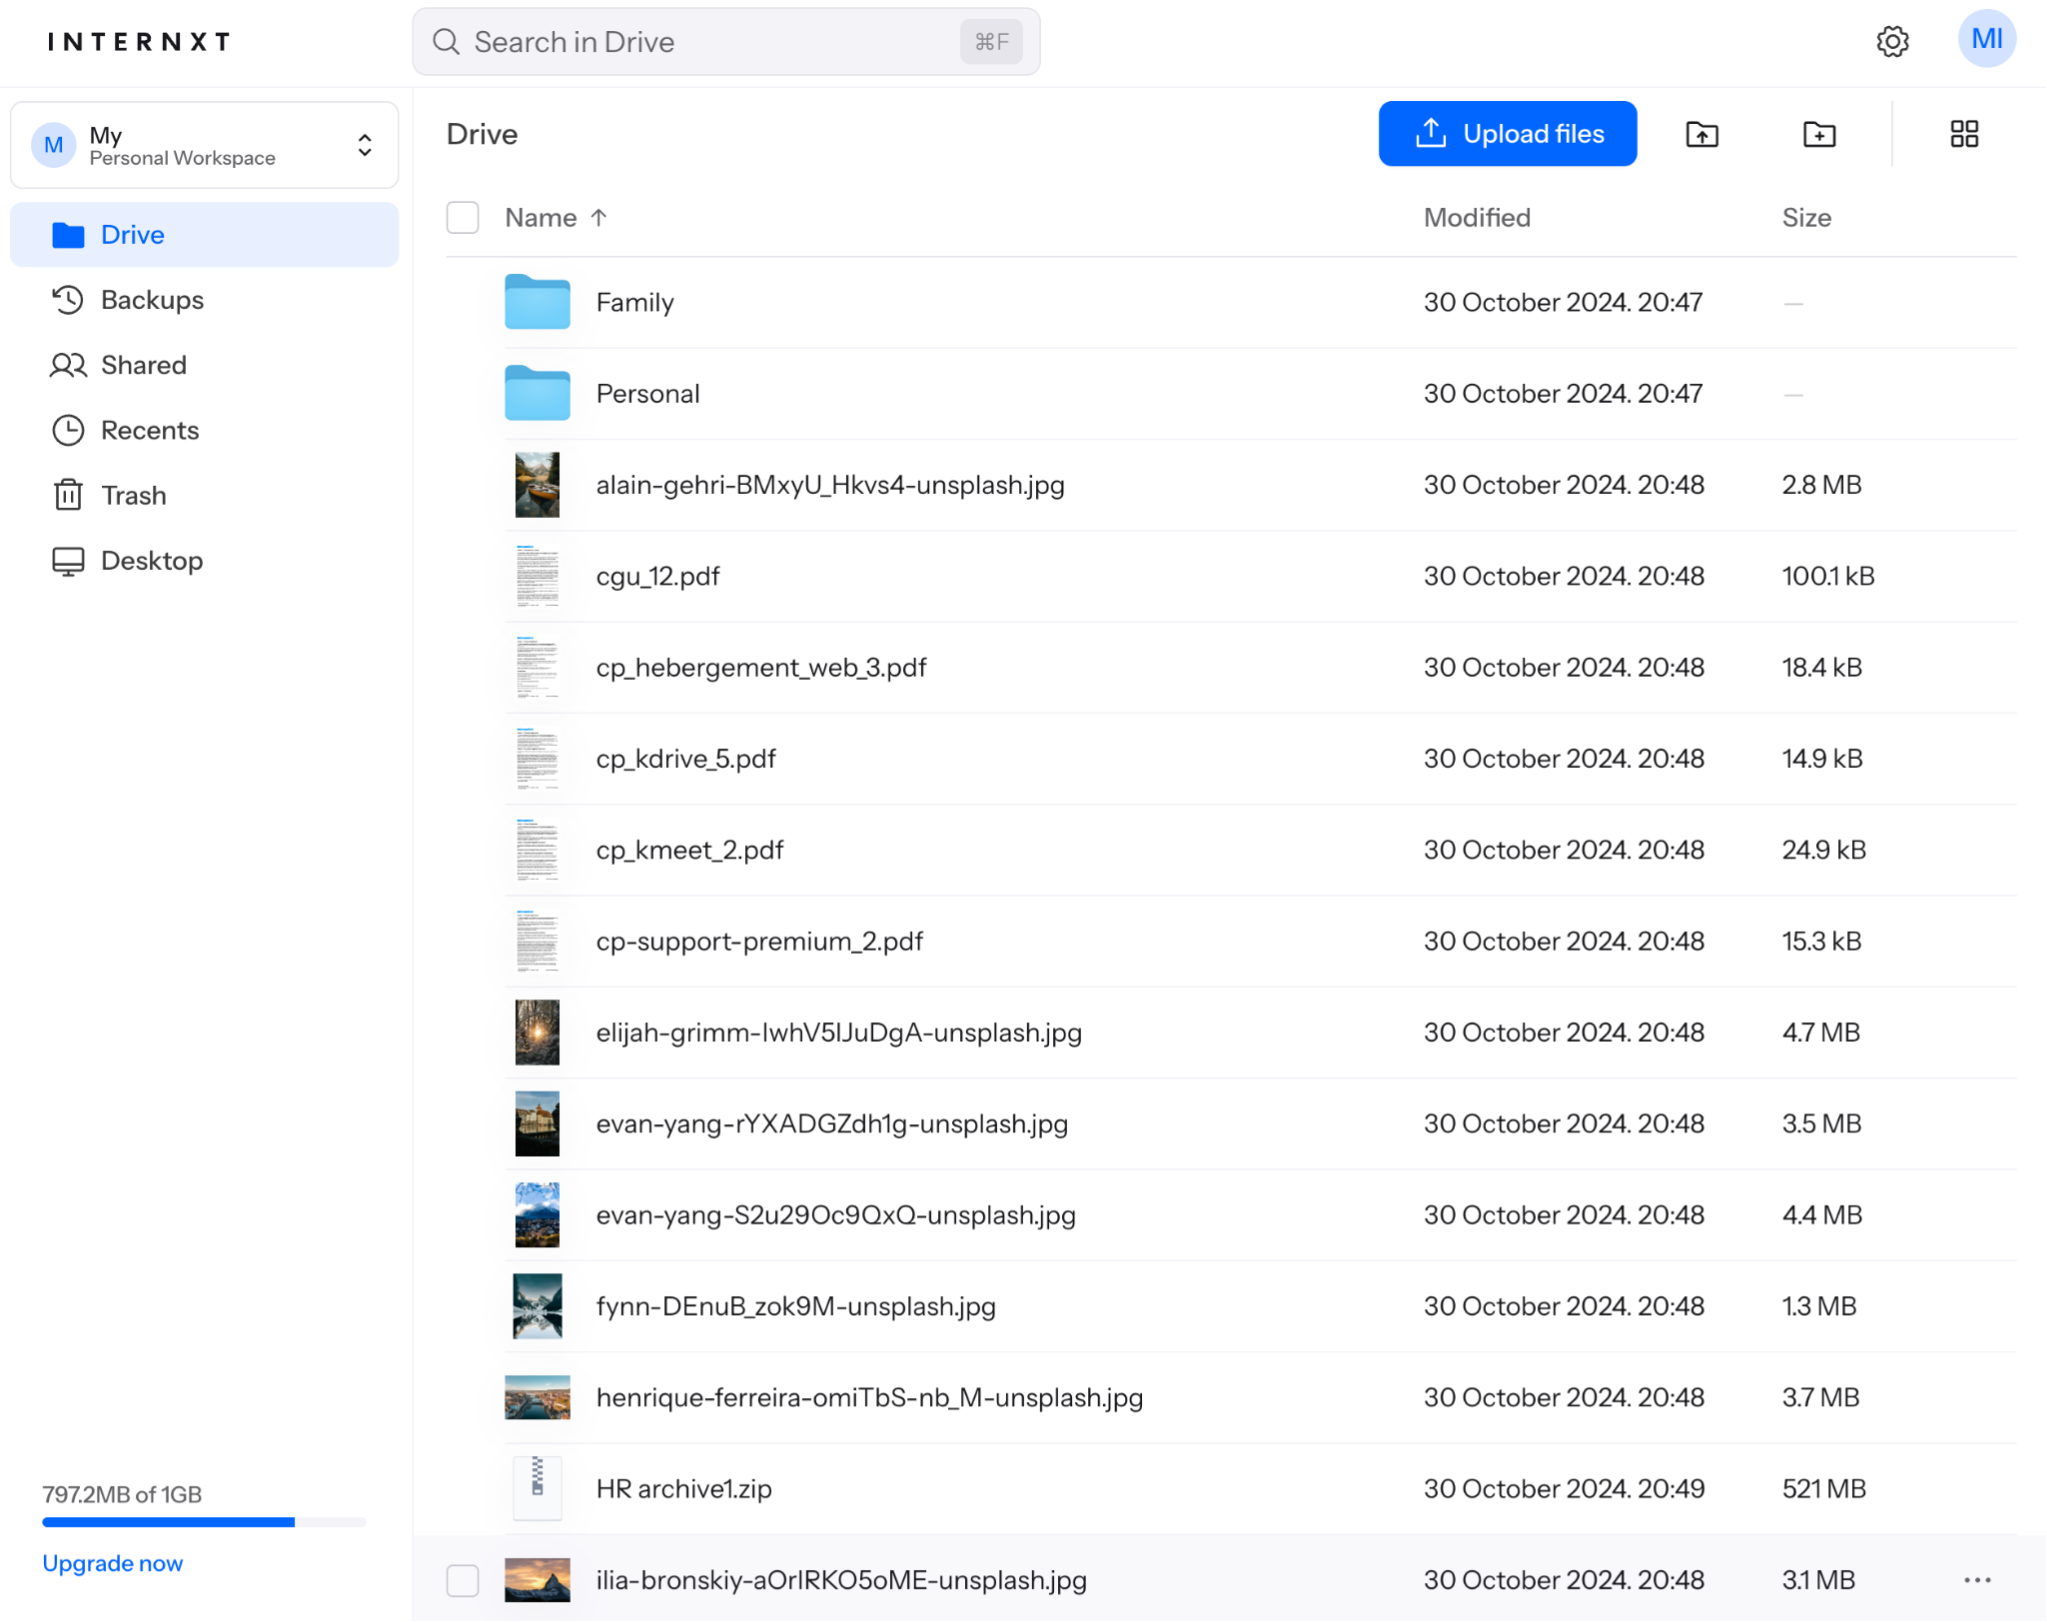Open cp_kdrive_5.pdf thumbnail
Viewport: 2047px width, 1622px height.
coord(537,758)
